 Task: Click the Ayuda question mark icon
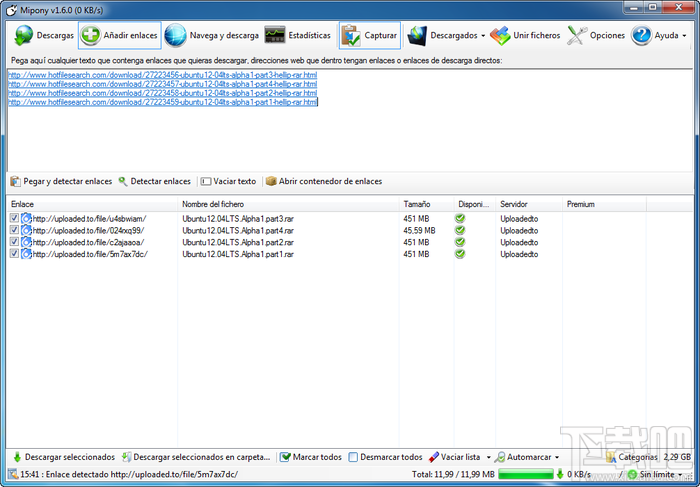click(641, 35)
